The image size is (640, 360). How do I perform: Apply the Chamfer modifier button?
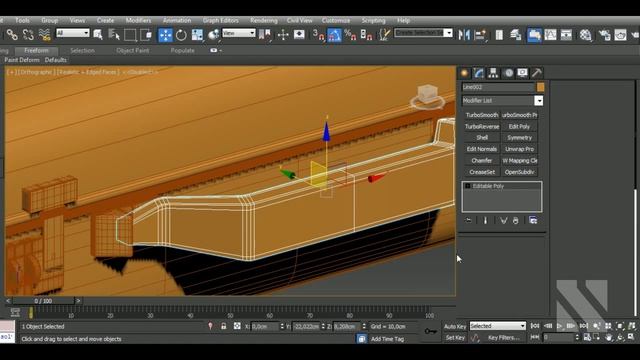tap(482, 161)
